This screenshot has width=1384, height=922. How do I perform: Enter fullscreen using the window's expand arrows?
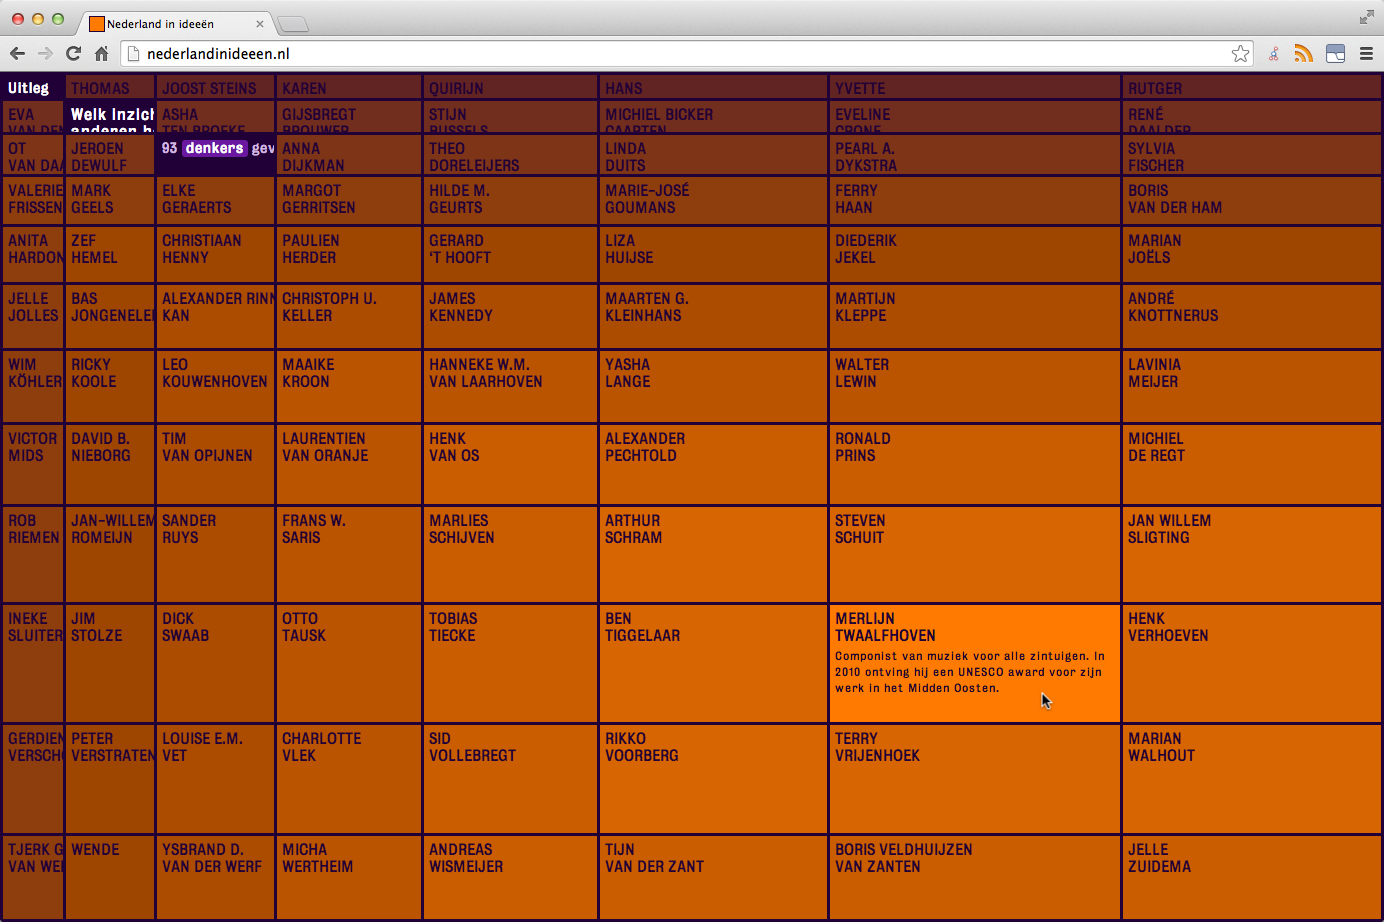[1366, 17]
